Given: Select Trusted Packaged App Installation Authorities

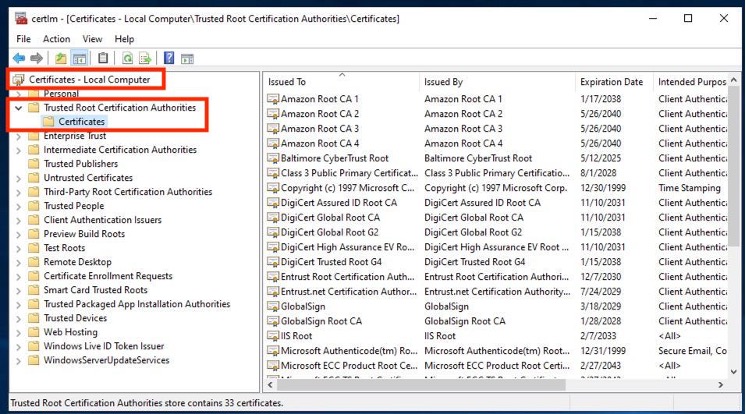Looking at the screenshot, I should point(137,304).
